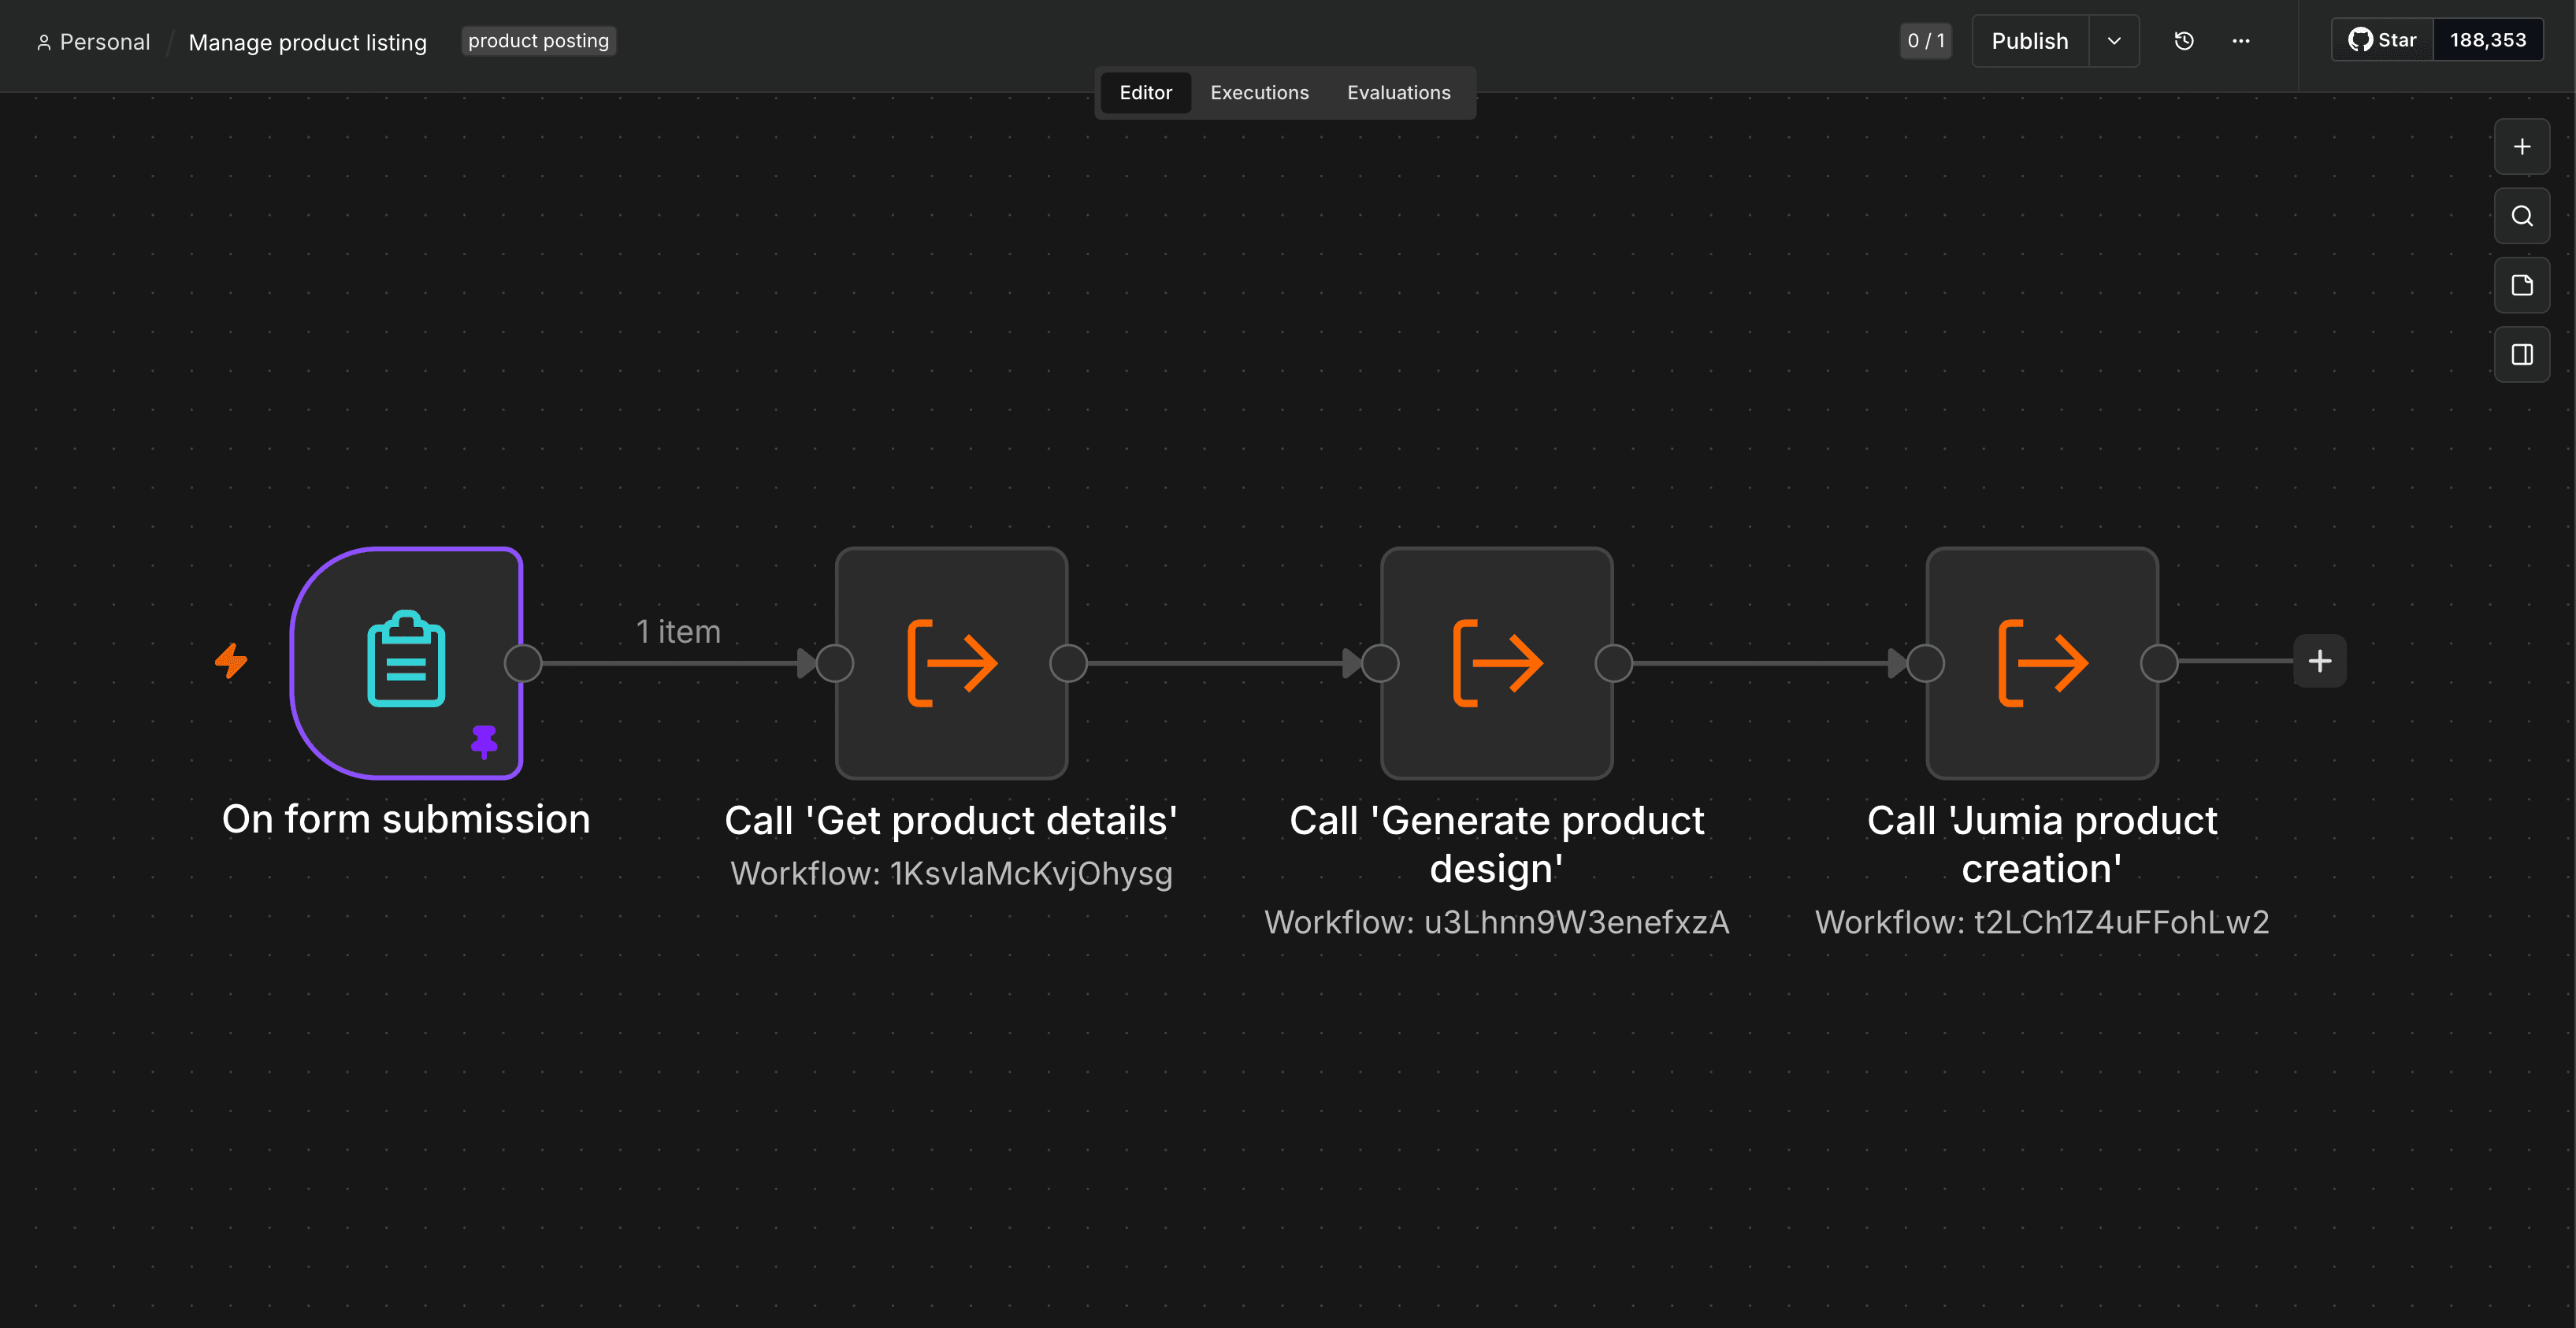
Task: Switch to the Evaluations tab
Action: (x=1398, y=92)
